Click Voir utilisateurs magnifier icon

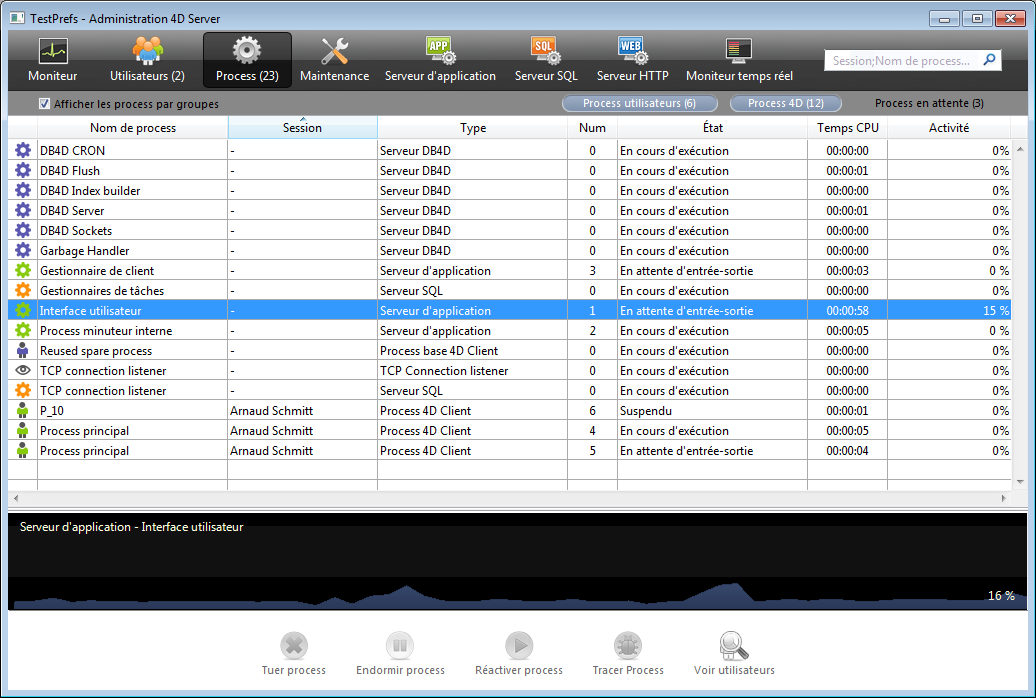click(x=734, y=646)
